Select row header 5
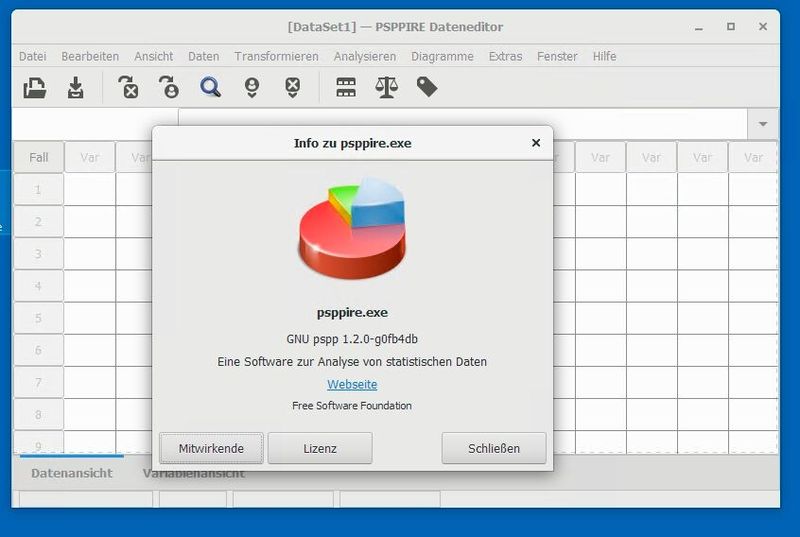 [x=38, y=318]
